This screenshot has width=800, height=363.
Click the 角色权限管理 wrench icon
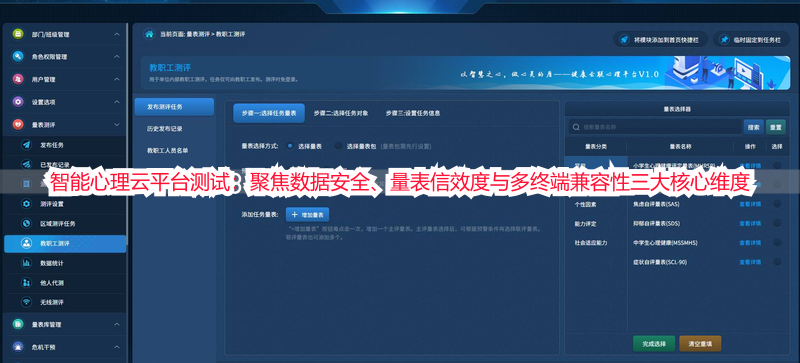(18, 57)
